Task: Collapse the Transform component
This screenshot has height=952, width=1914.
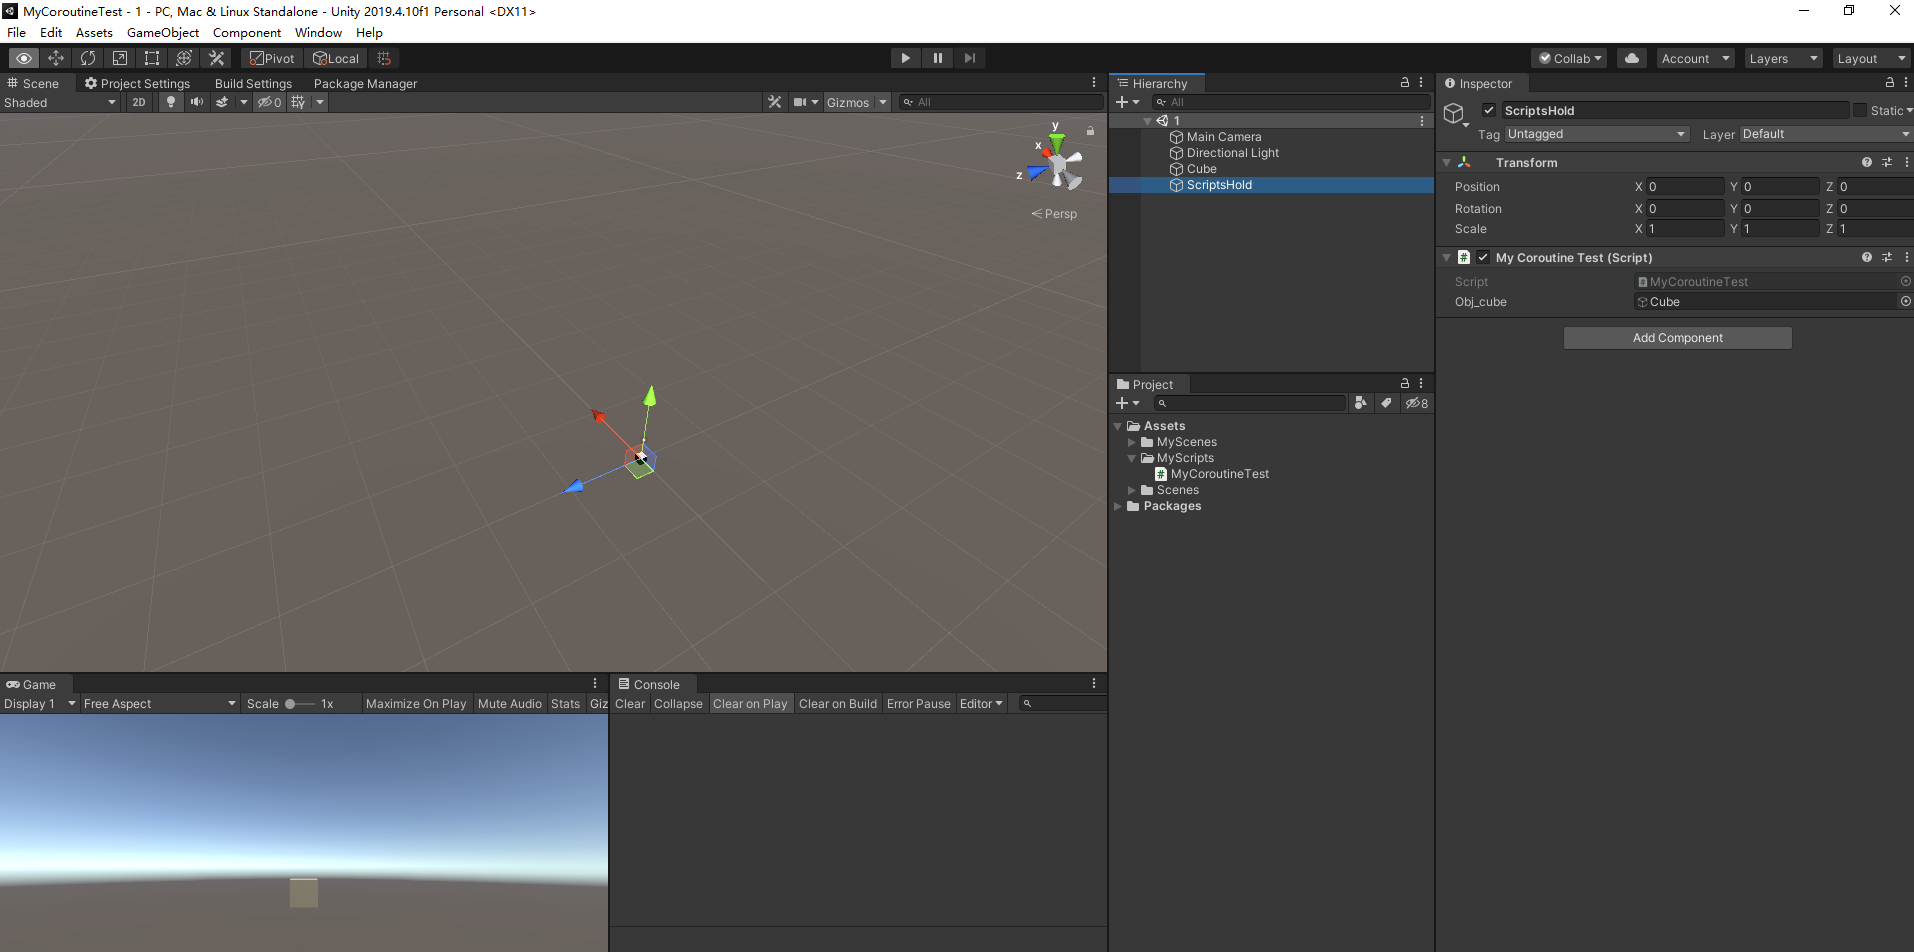Action: (1446, 162)
